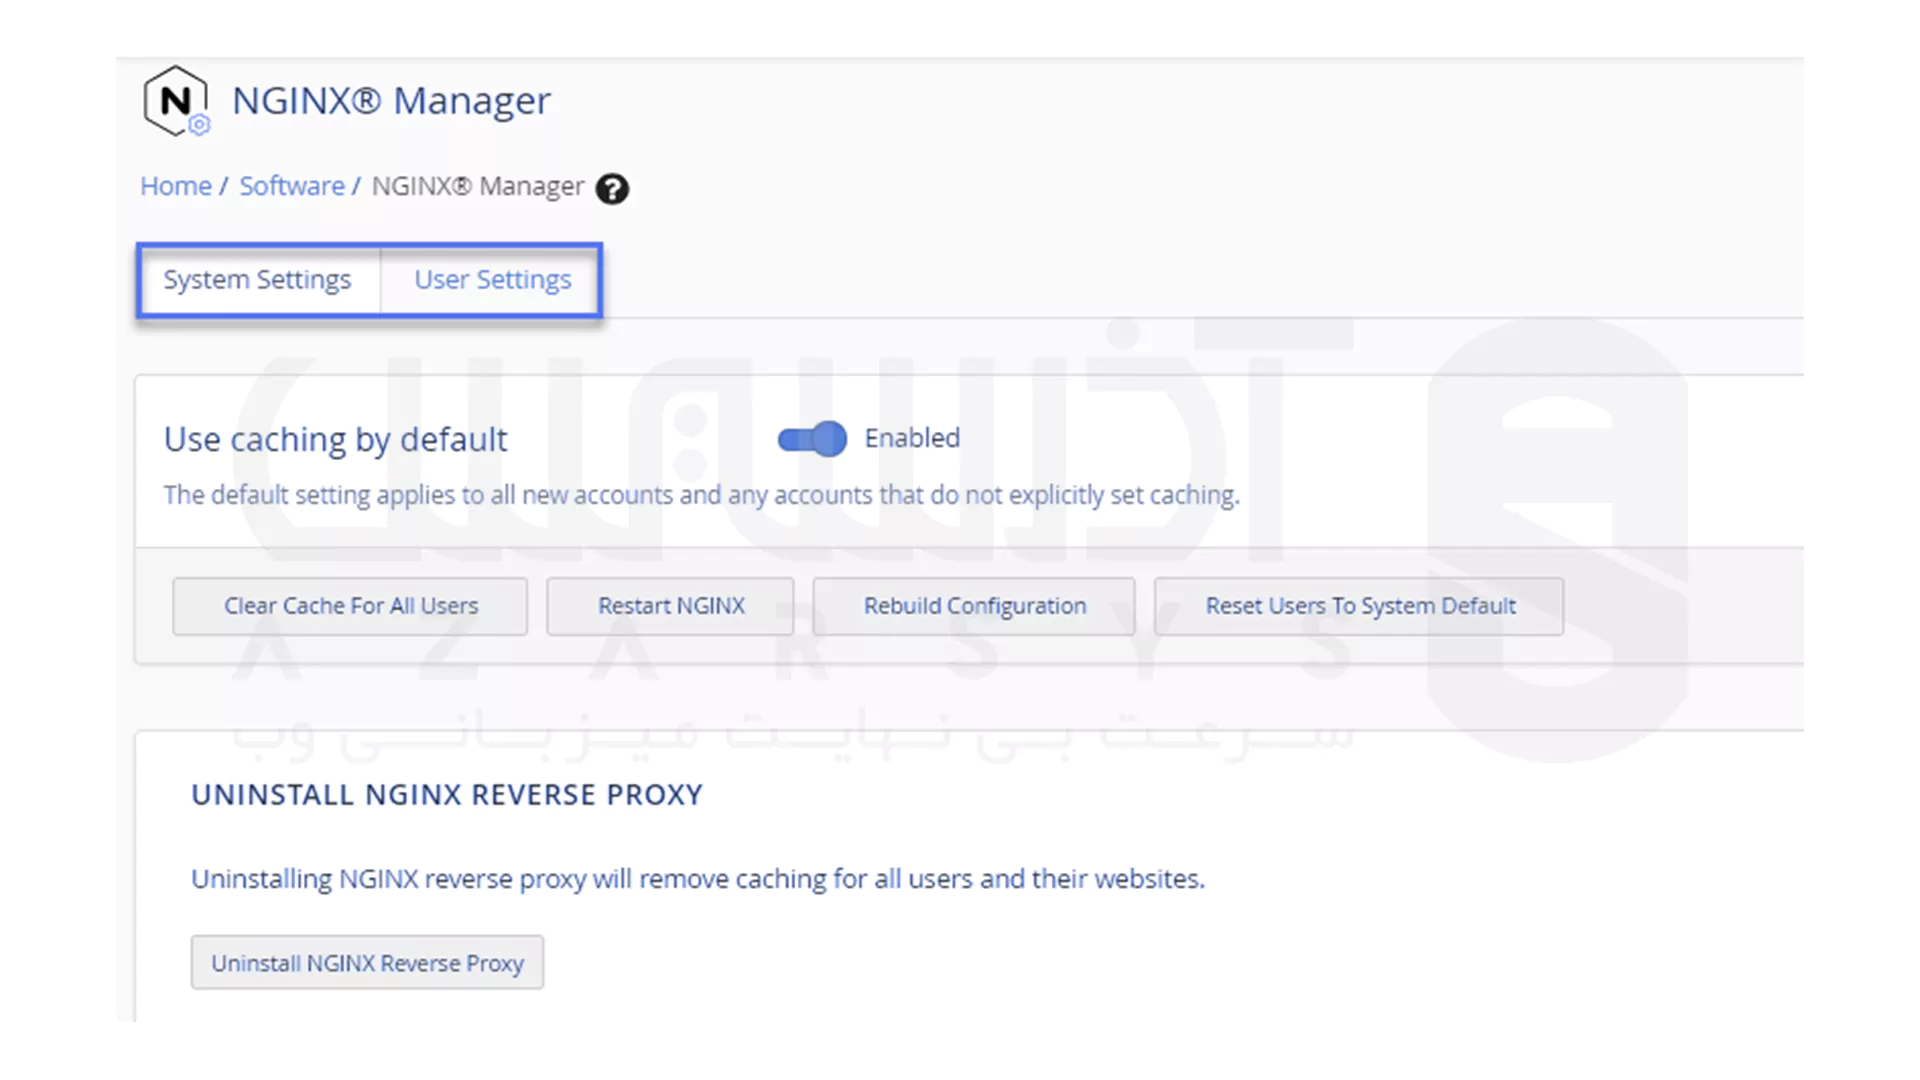Open the help question mark icon
1920x1080 pixels.
coord(612,189)
